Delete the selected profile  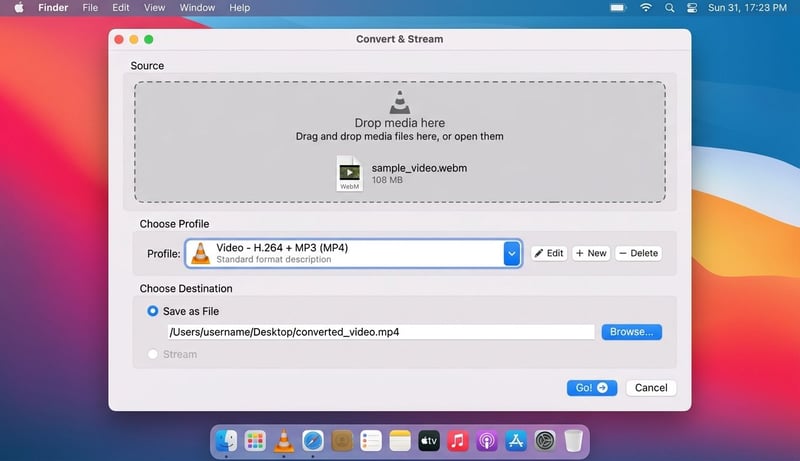click(x=638, y=253)
